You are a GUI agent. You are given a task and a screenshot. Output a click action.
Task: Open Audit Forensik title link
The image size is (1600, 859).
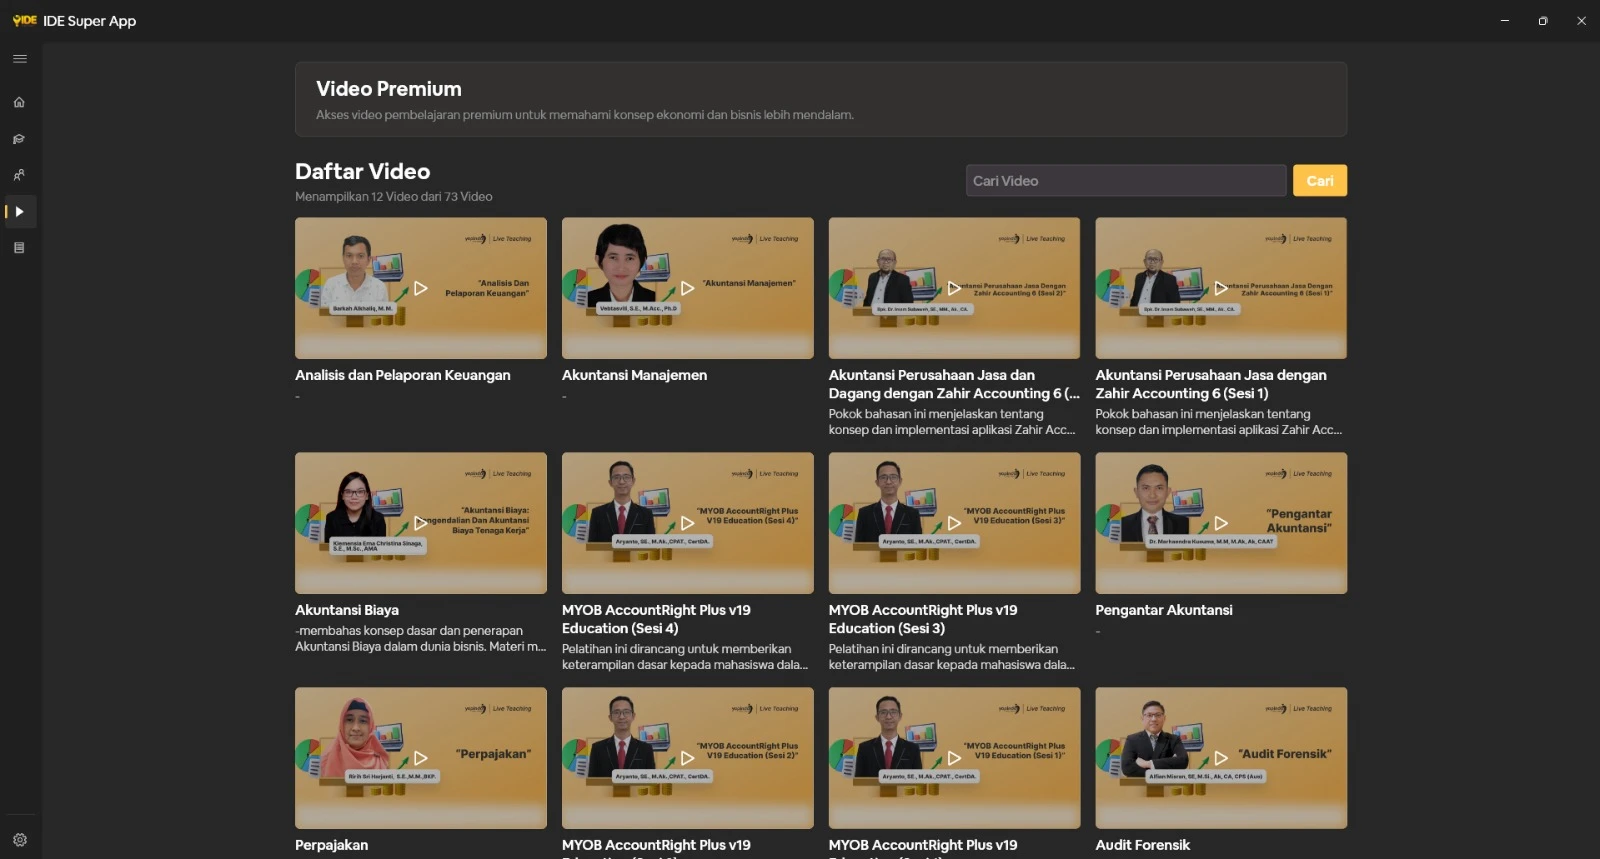[1143, 845]
